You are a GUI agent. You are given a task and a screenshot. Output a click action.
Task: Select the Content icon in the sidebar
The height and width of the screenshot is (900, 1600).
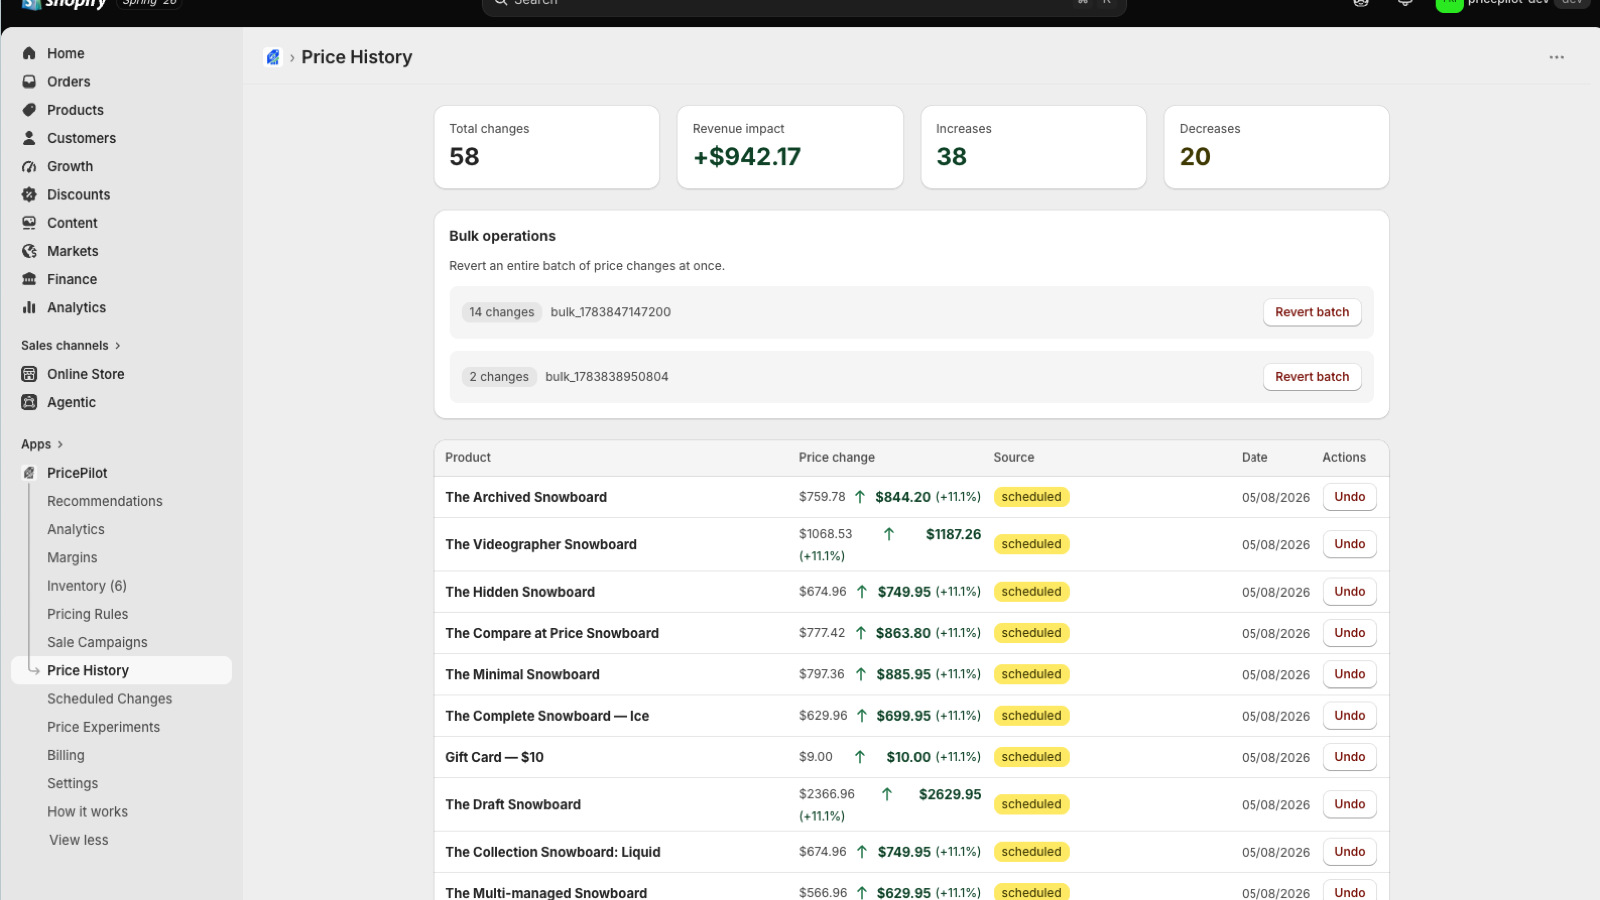coord(29,223)
